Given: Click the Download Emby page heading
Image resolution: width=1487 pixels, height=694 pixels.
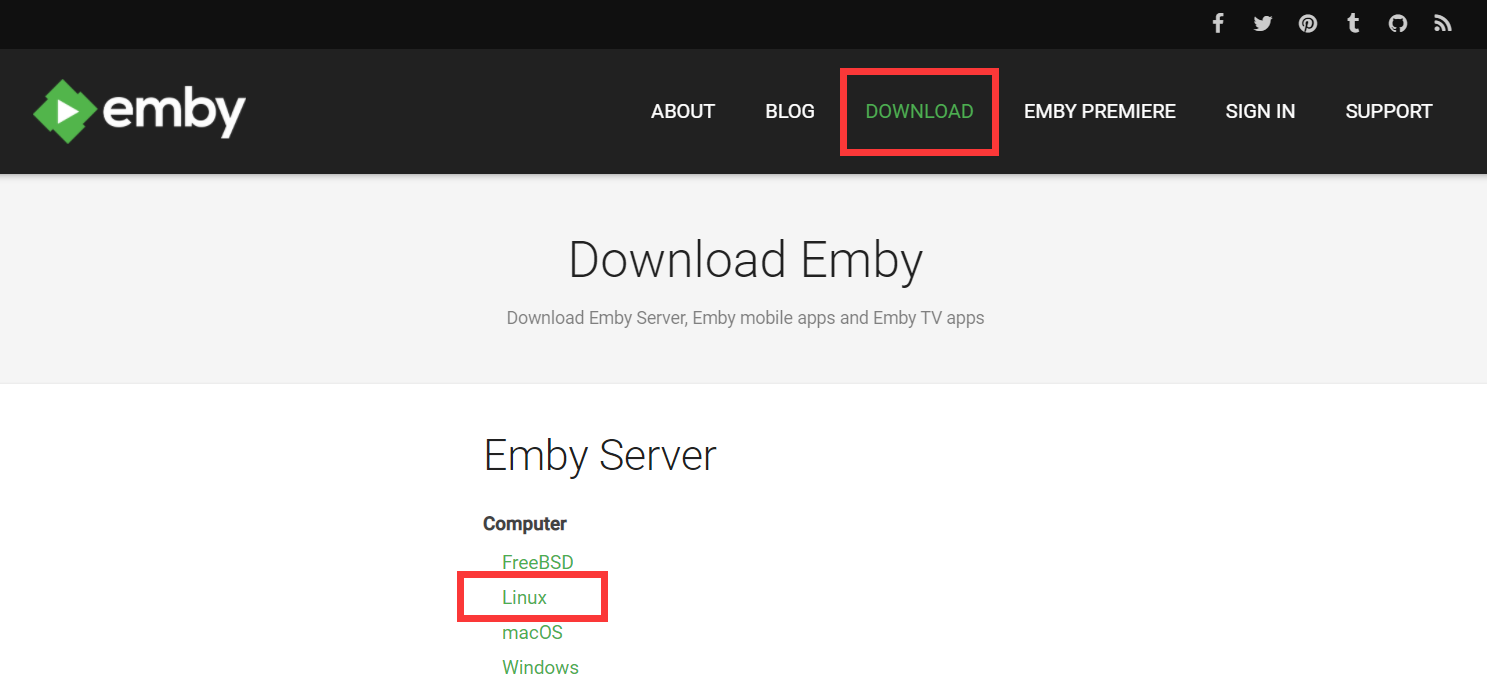Looking at the screenshot, I should point(745,260).
